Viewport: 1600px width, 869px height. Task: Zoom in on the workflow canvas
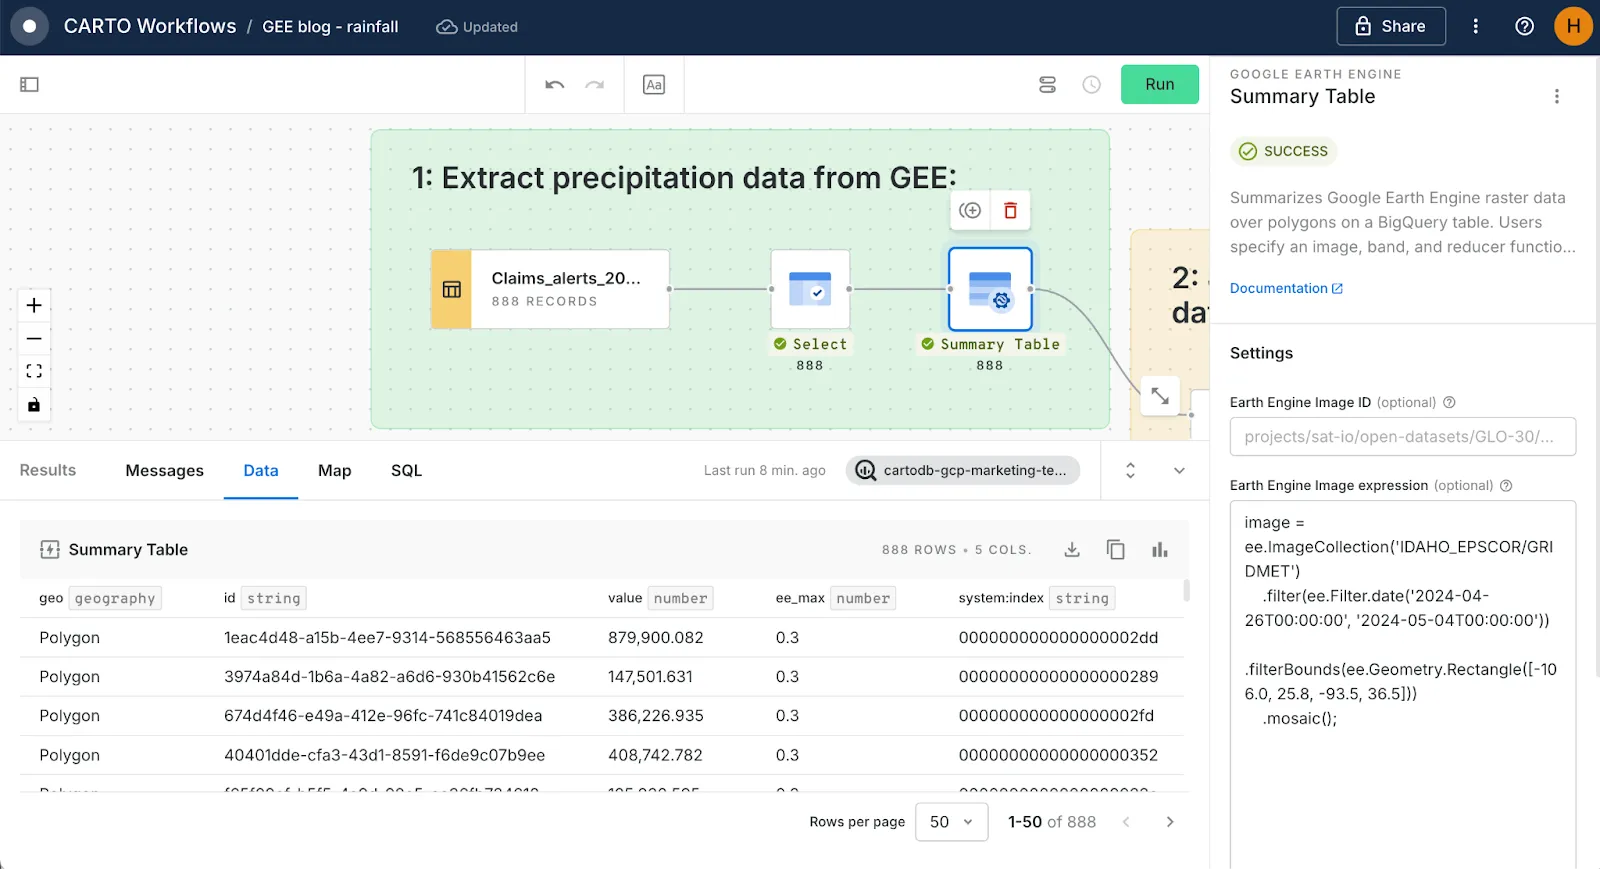34,305
